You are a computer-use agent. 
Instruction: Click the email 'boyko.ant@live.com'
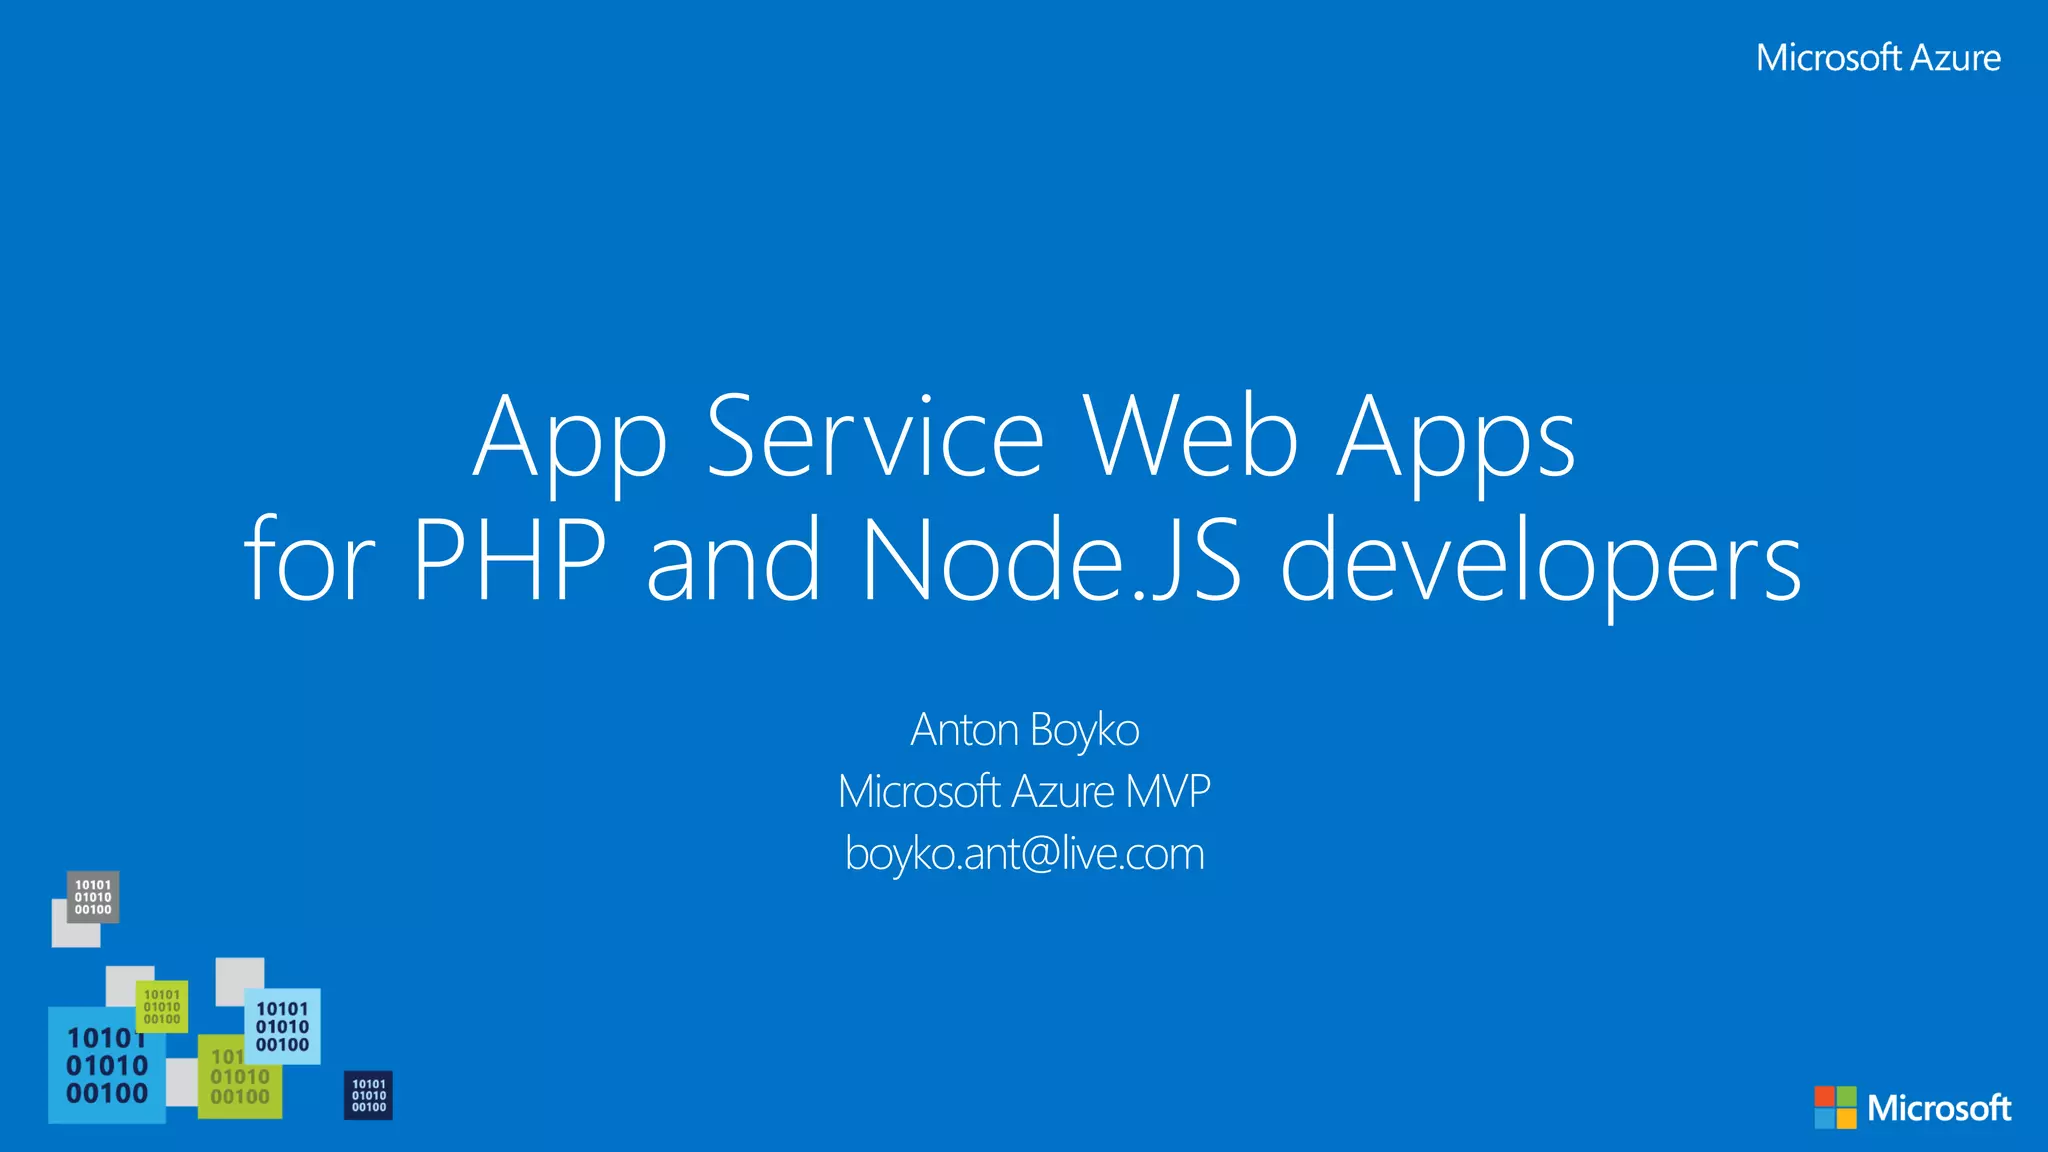tap(1024, 855)
